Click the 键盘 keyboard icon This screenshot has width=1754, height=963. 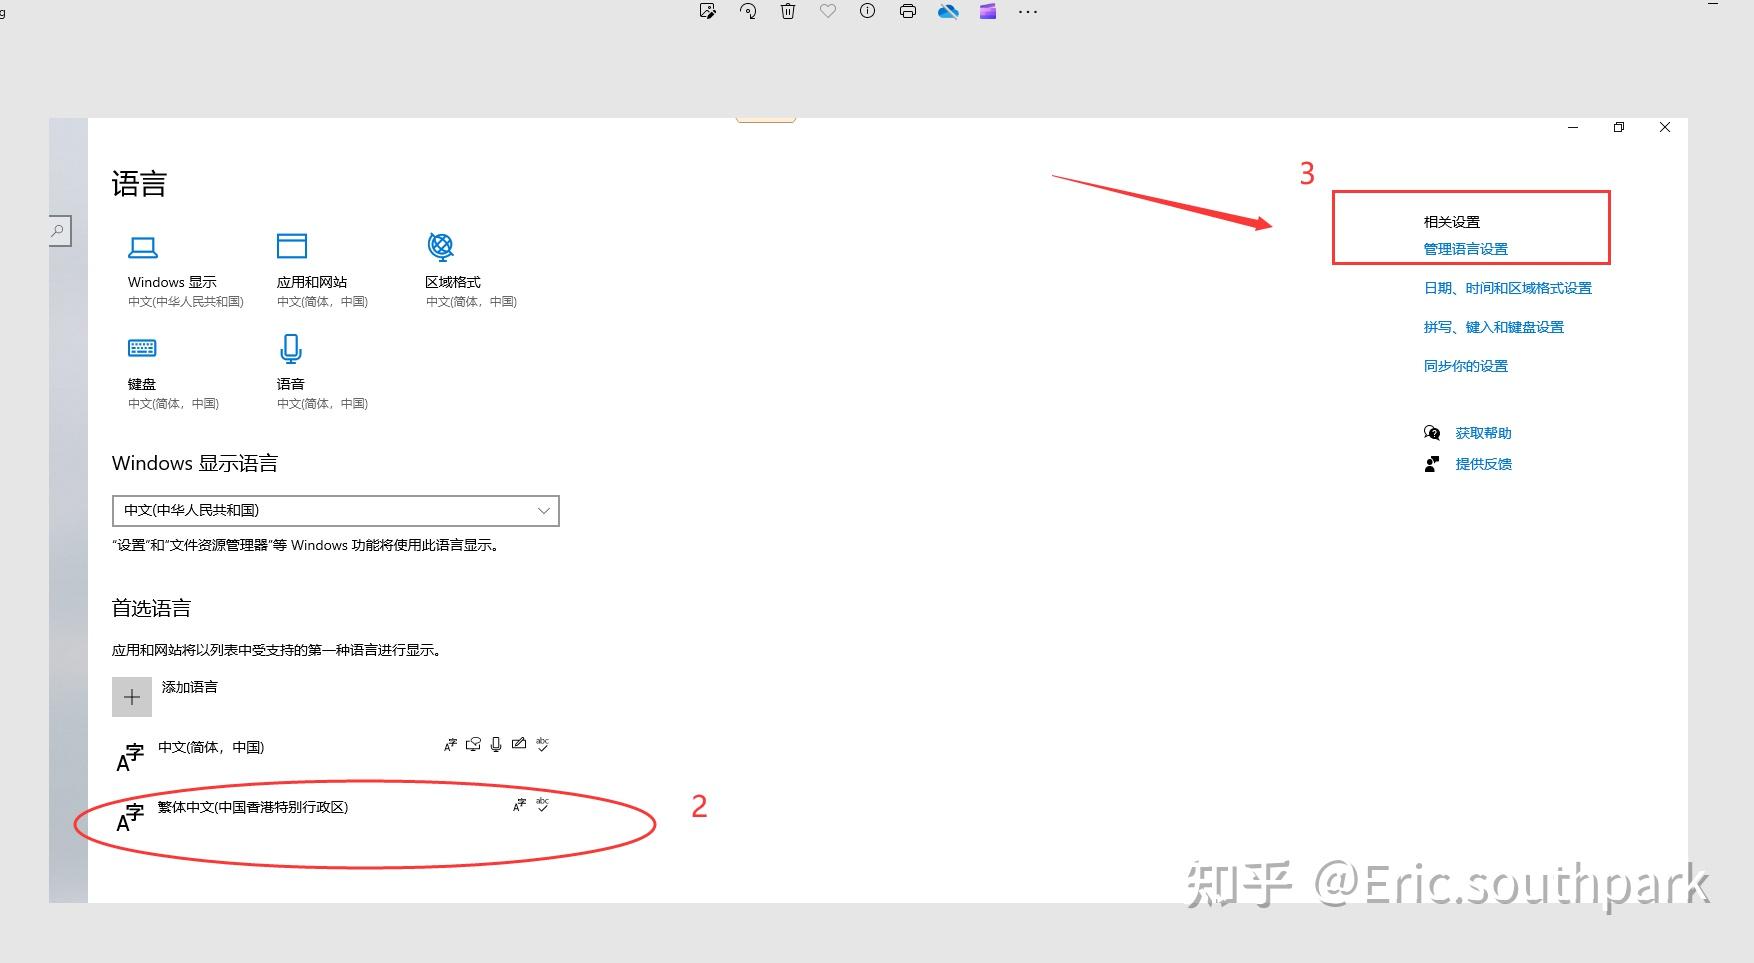(x=143, y=347)
